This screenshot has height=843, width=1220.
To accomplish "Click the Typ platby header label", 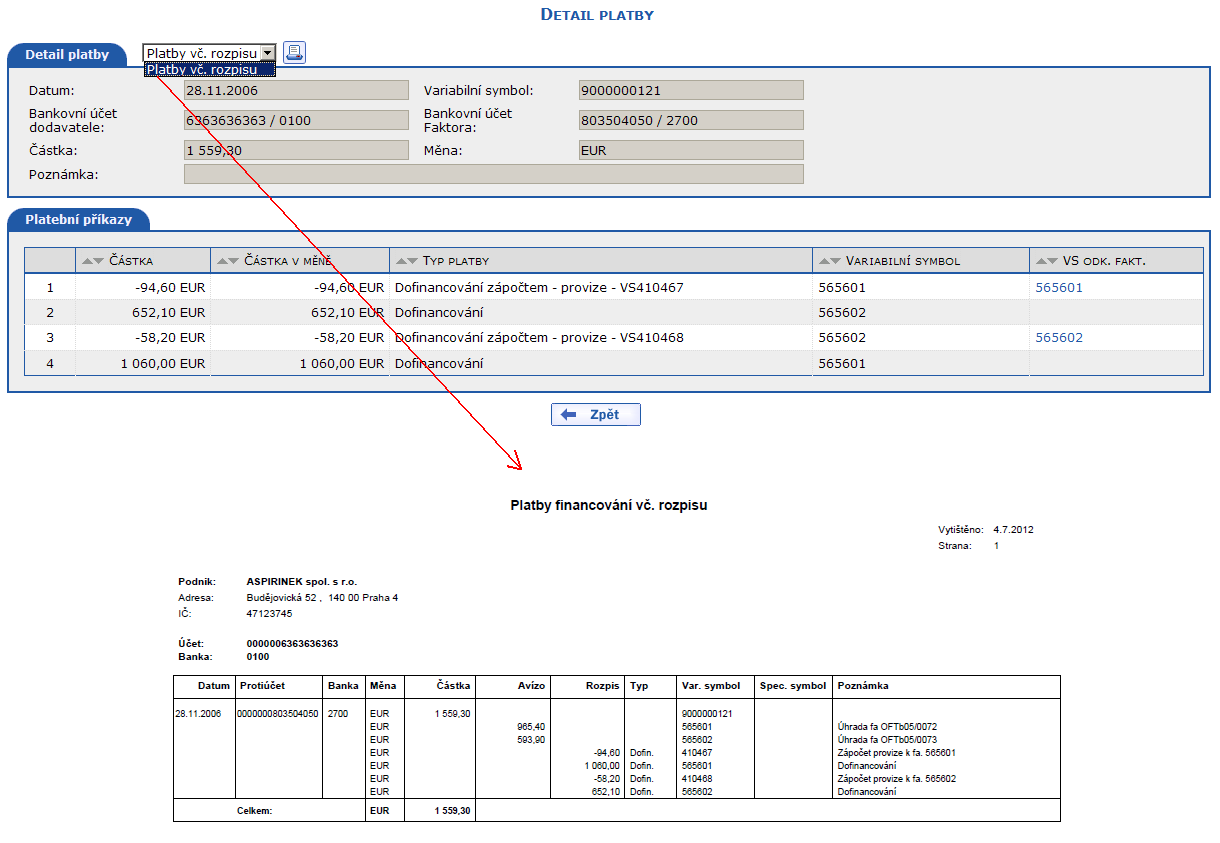I will click(456, 261).
